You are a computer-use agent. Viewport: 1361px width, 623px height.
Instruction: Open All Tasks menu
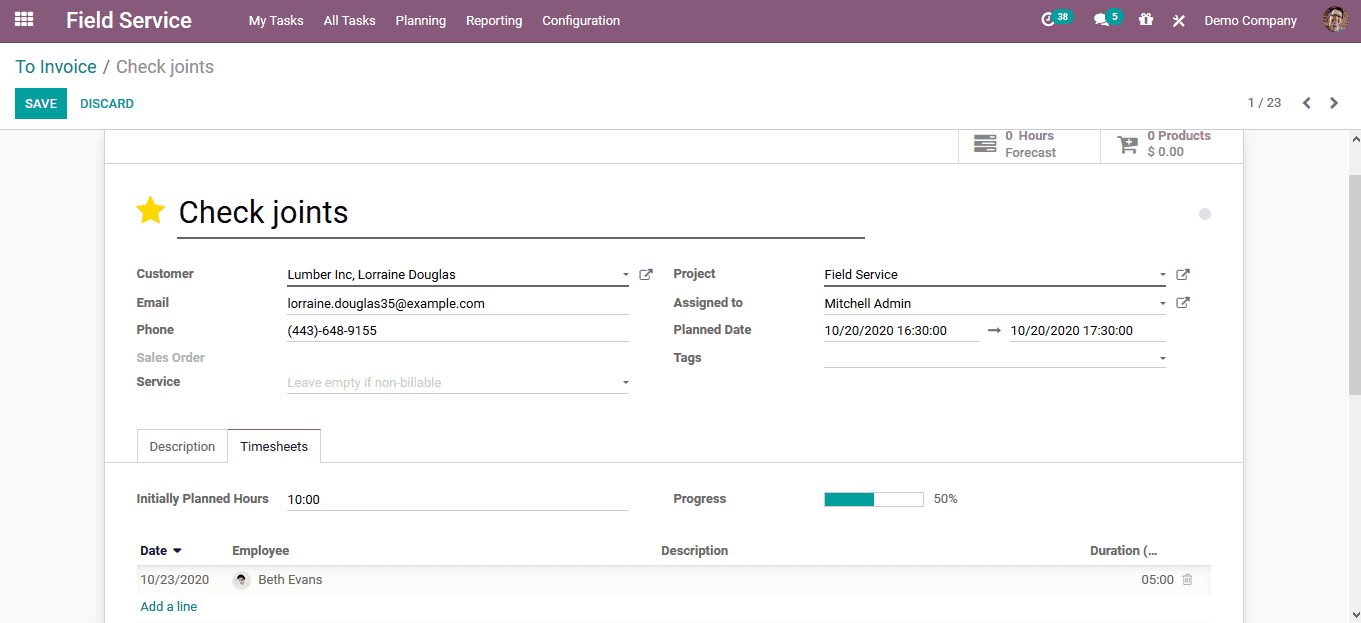point(350,20)
